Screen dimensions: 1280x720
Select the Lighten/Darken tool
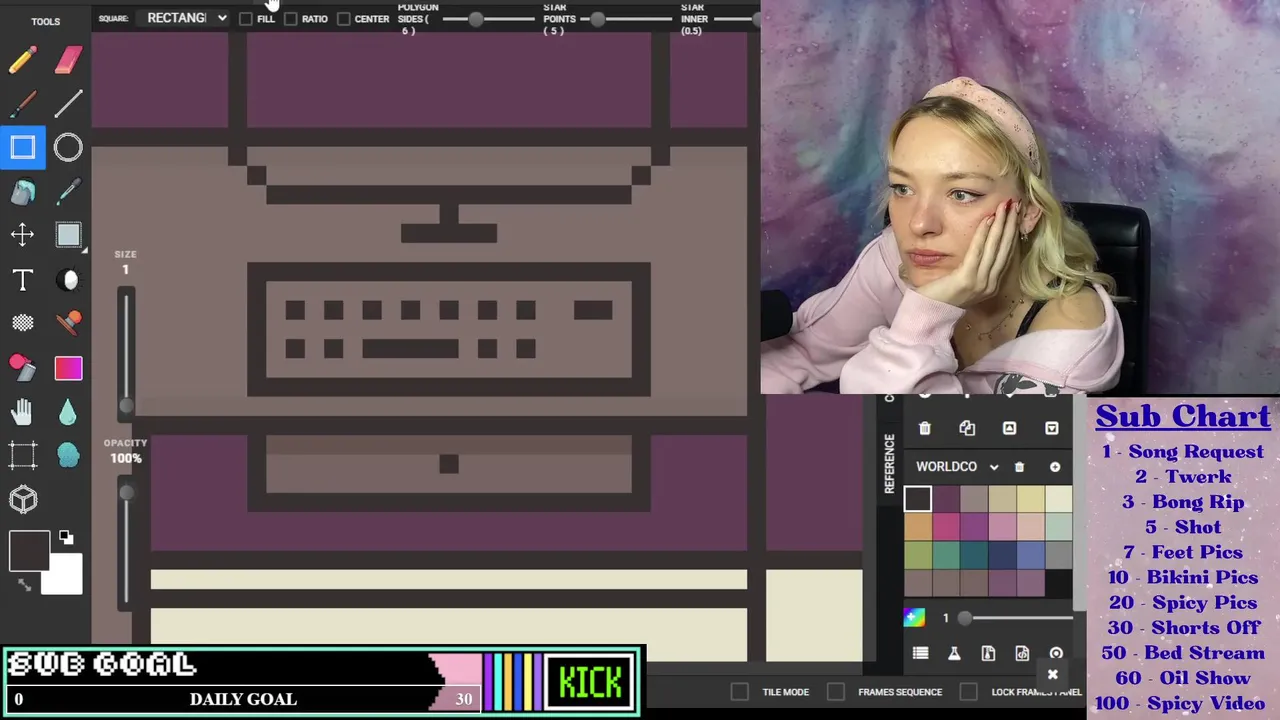click(68, 280)
